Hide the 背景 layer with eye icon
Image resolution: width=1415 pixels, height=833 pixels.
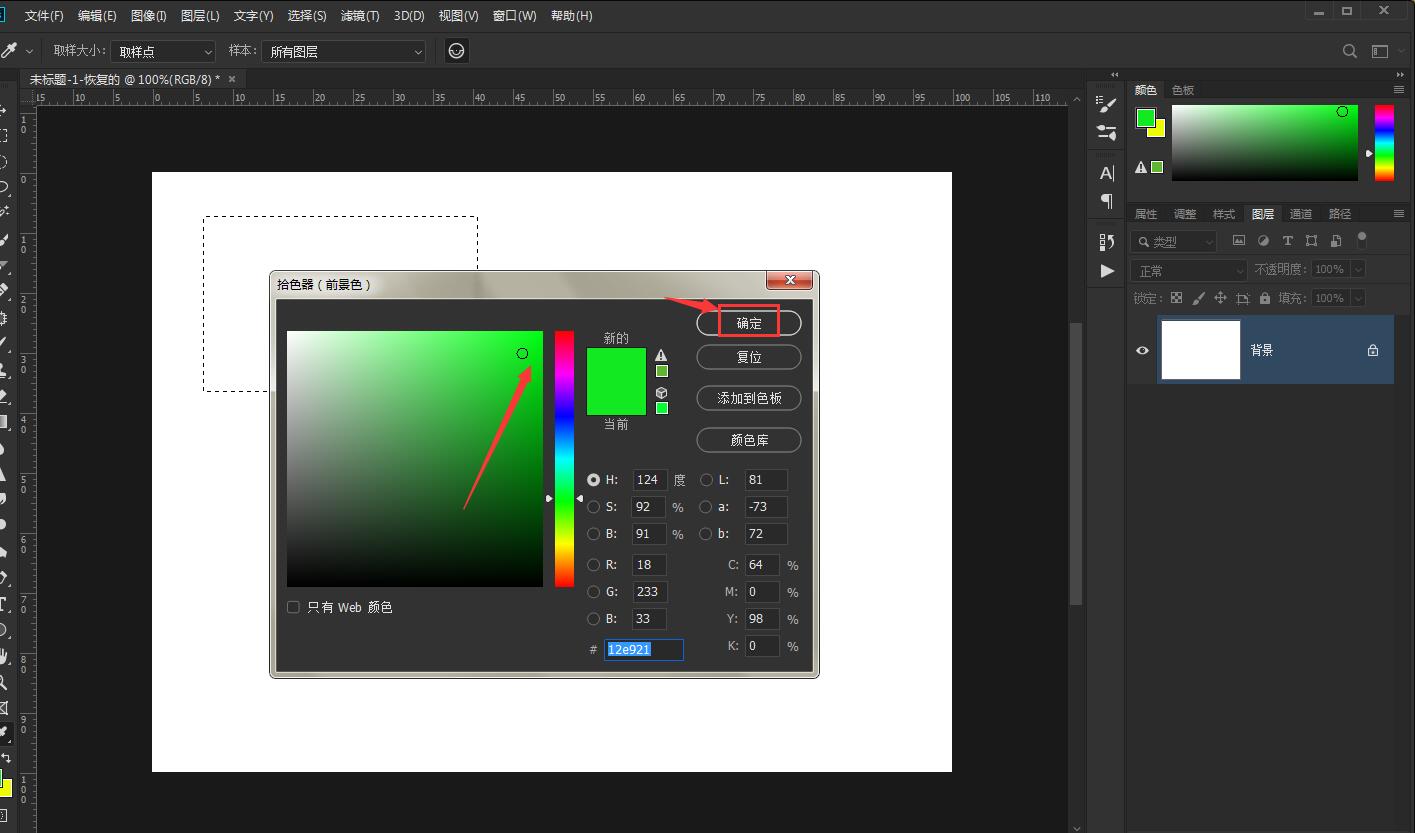tap(1142, 350)
